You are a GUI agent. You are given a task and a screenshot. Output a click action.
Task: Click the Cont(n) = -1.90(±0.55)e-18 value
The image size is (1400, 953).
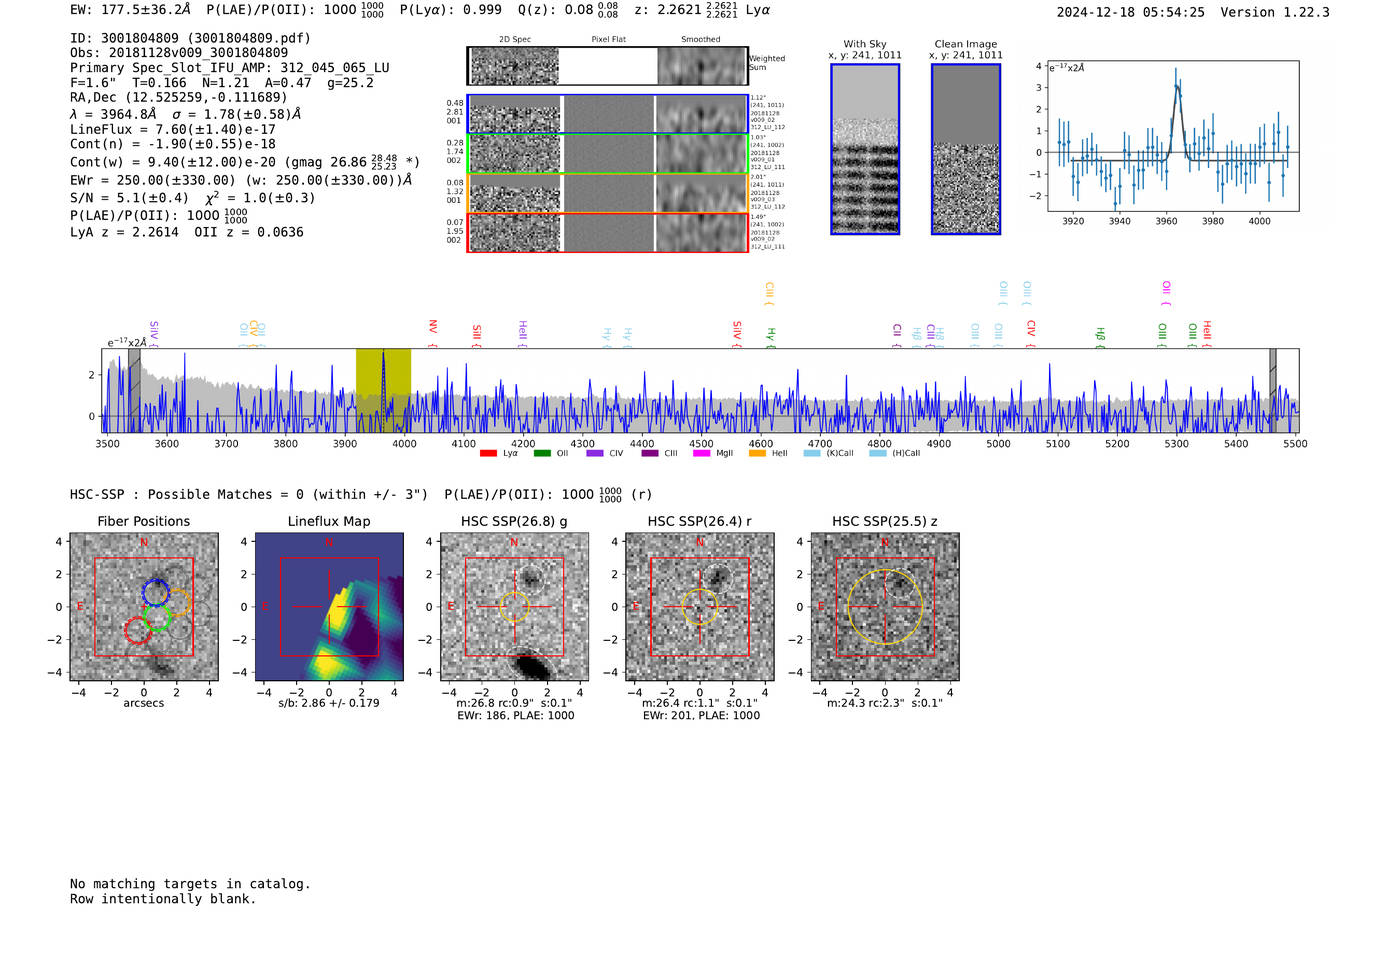173,144
